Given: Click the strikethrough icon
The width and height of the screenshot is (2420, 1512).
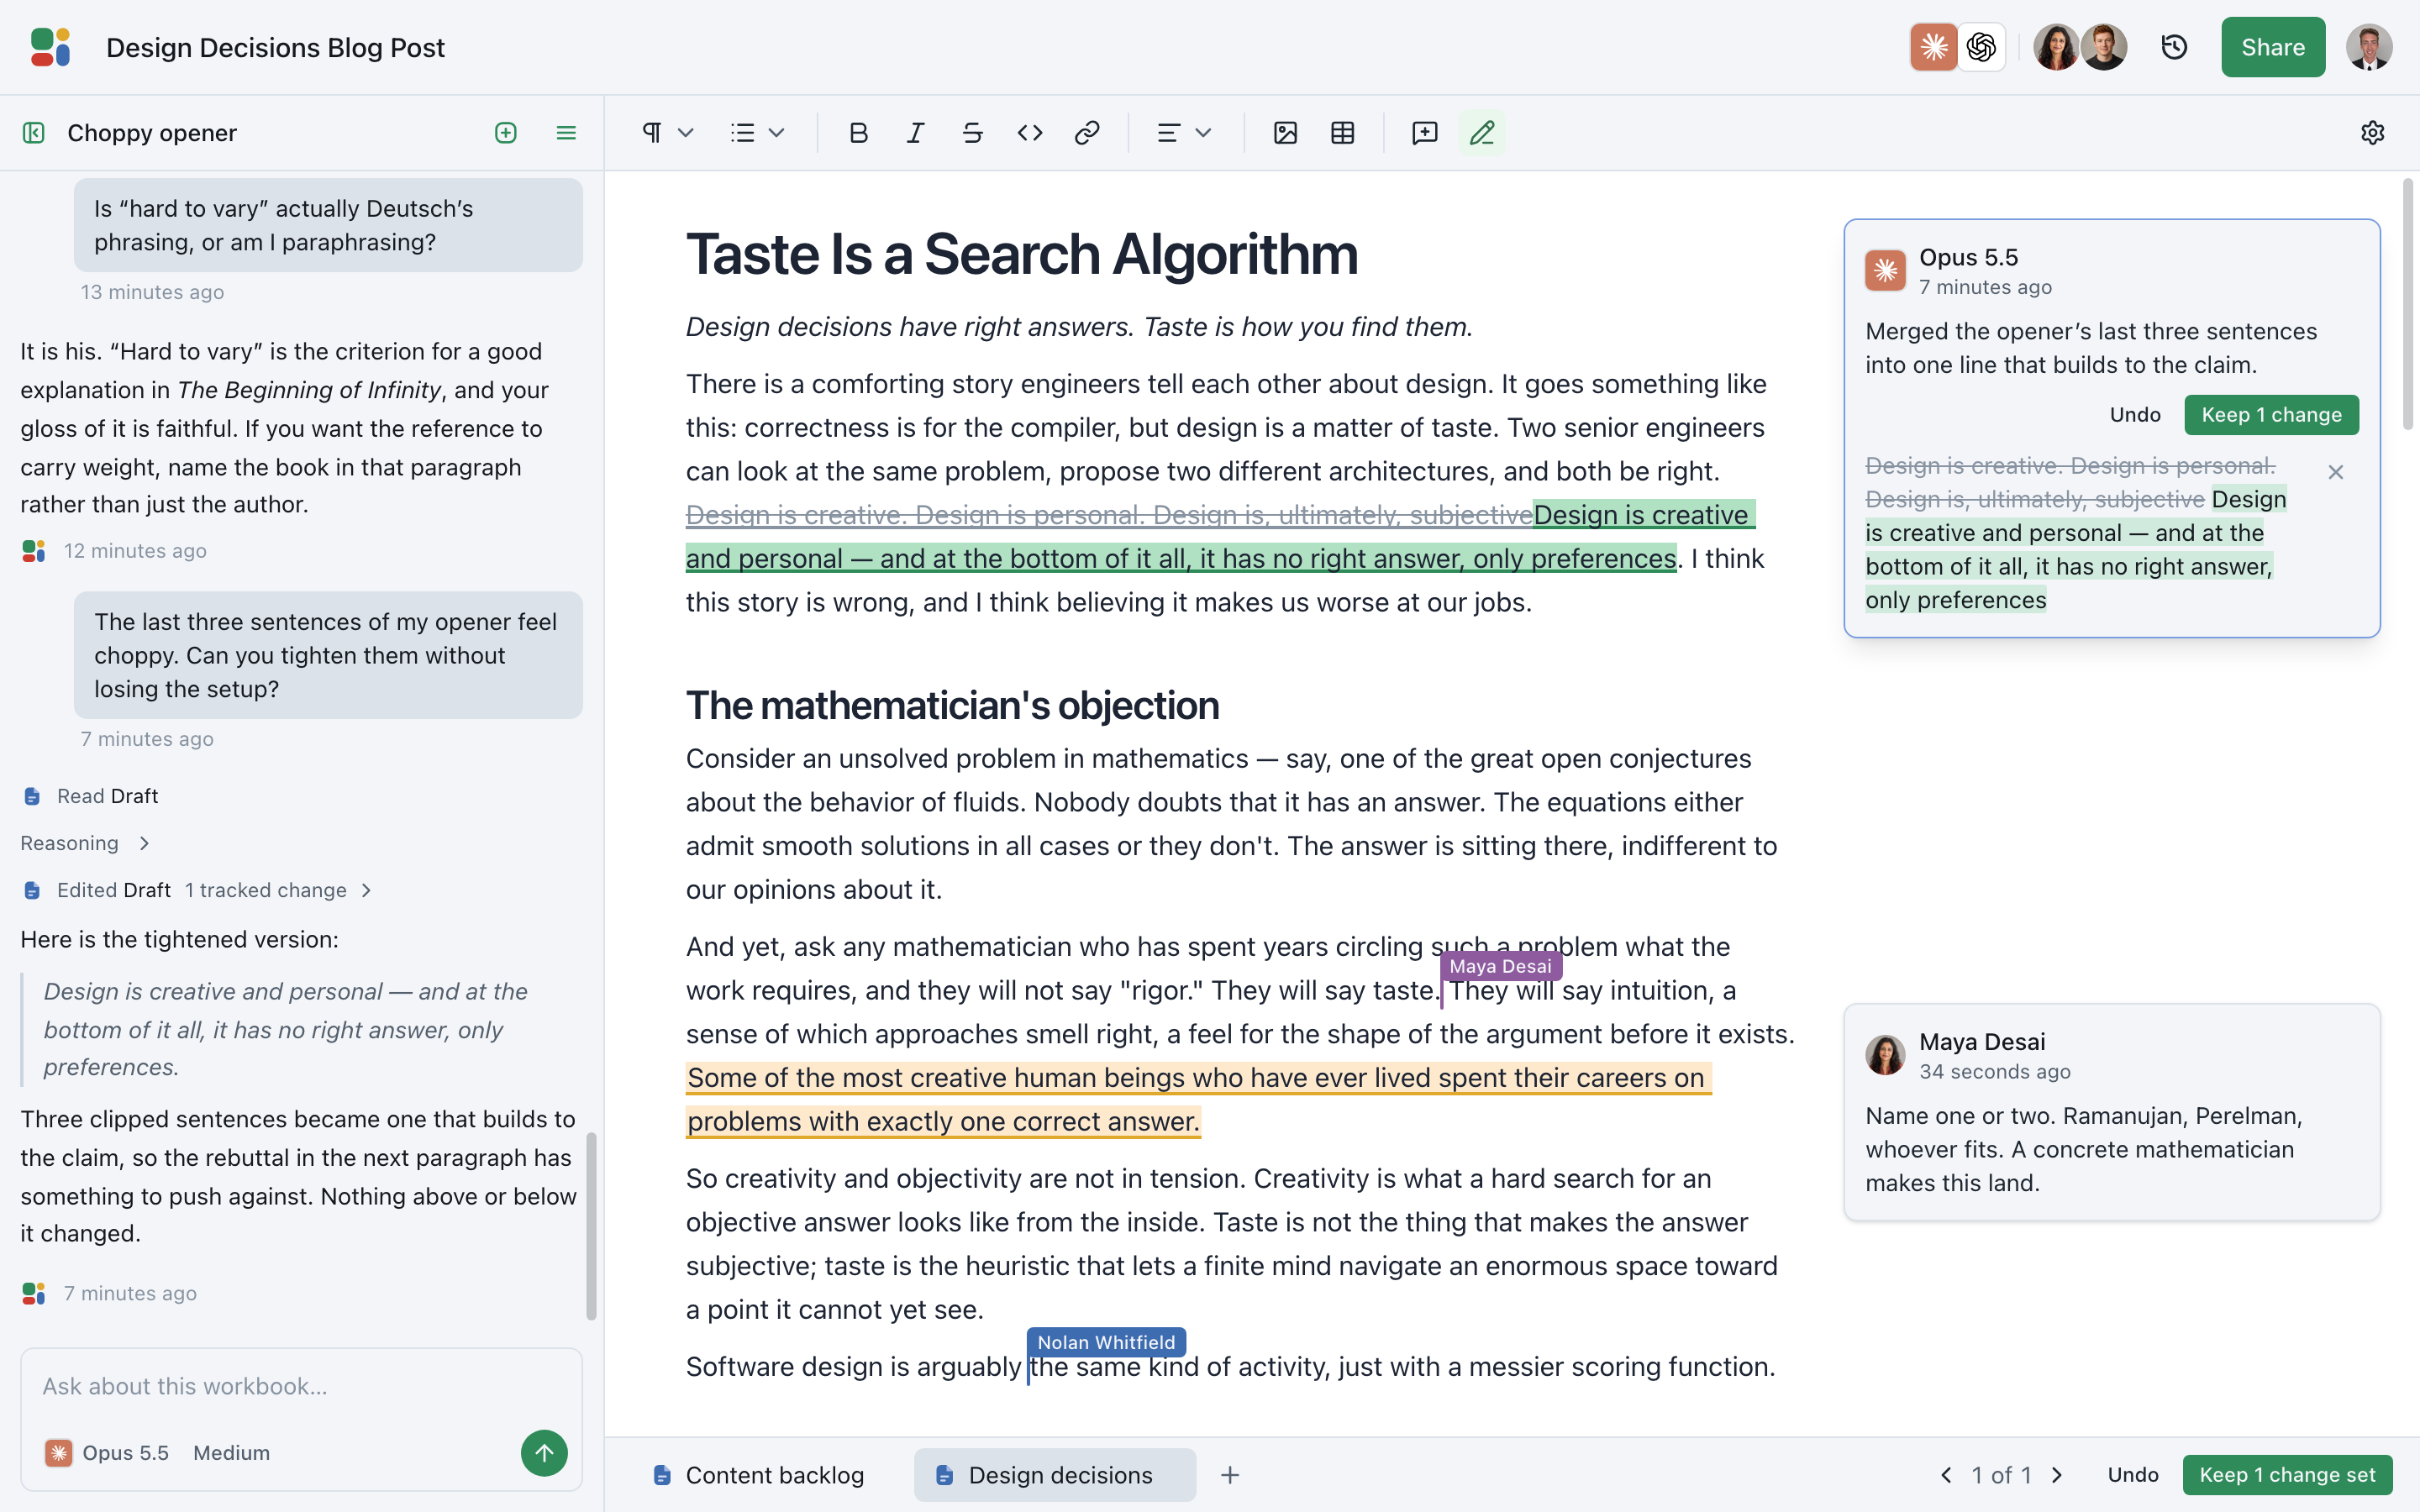Looking at the screenshot, I should tap(972, 133).
